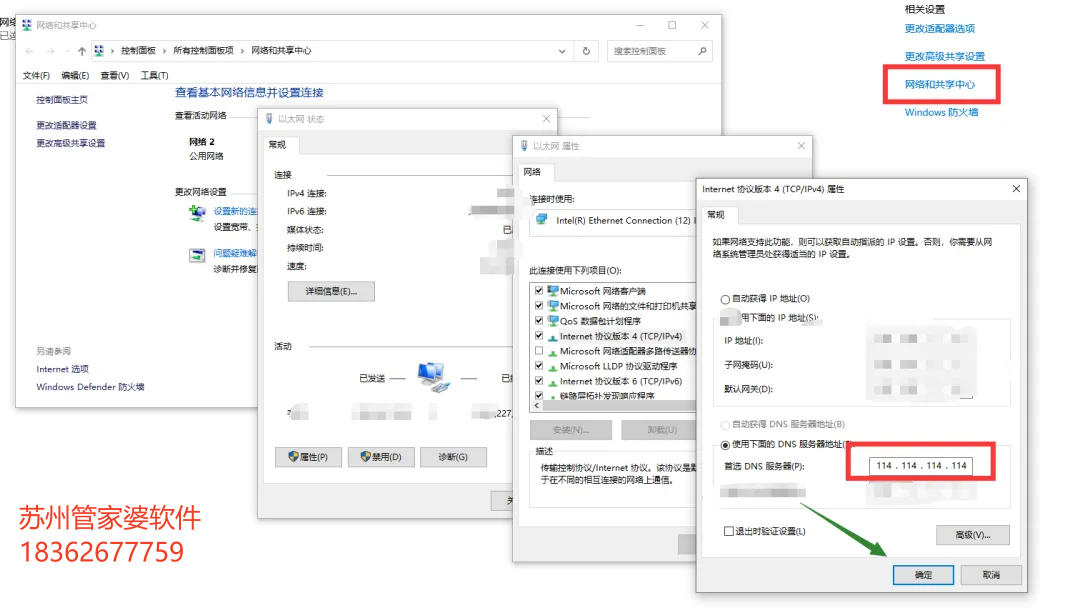Click the 问题疑难解答 troubleshoot icon
The height and width of the screenshot is (608, 1080).
click(197, 255)
